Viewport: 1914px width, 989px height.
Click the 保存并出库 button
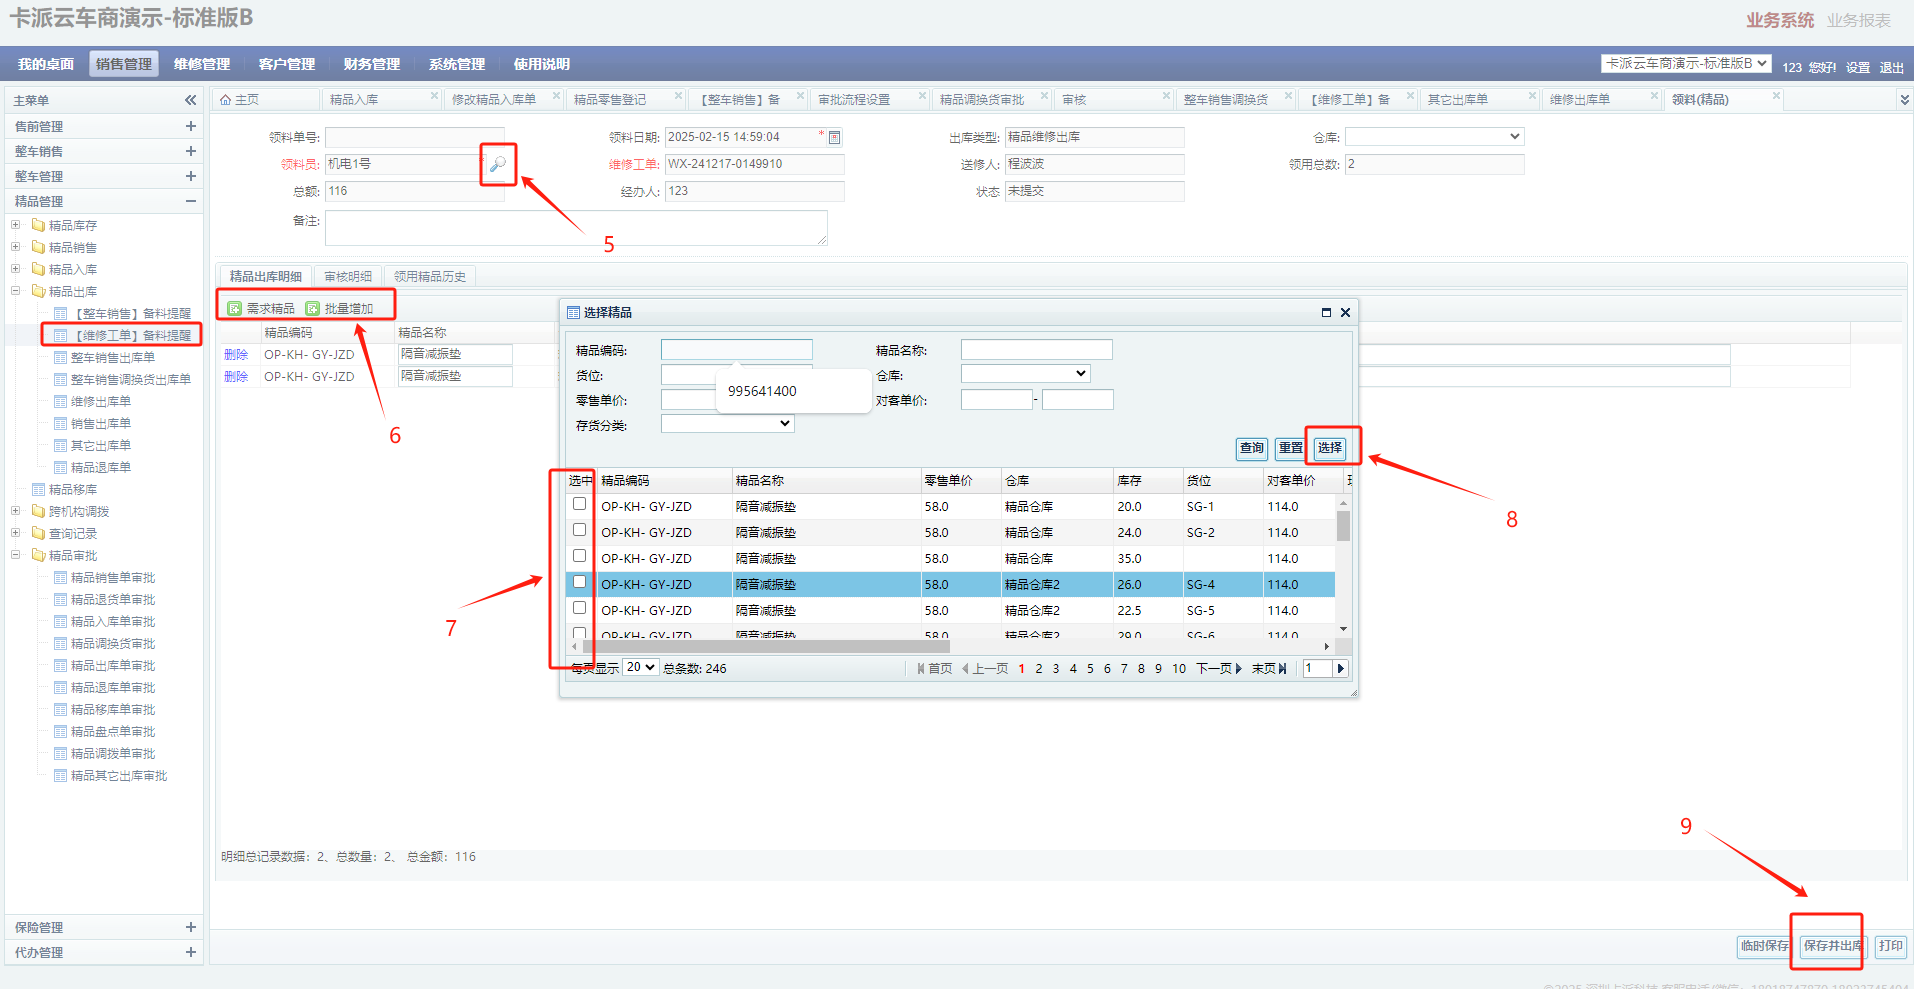tap(1832, 946)
